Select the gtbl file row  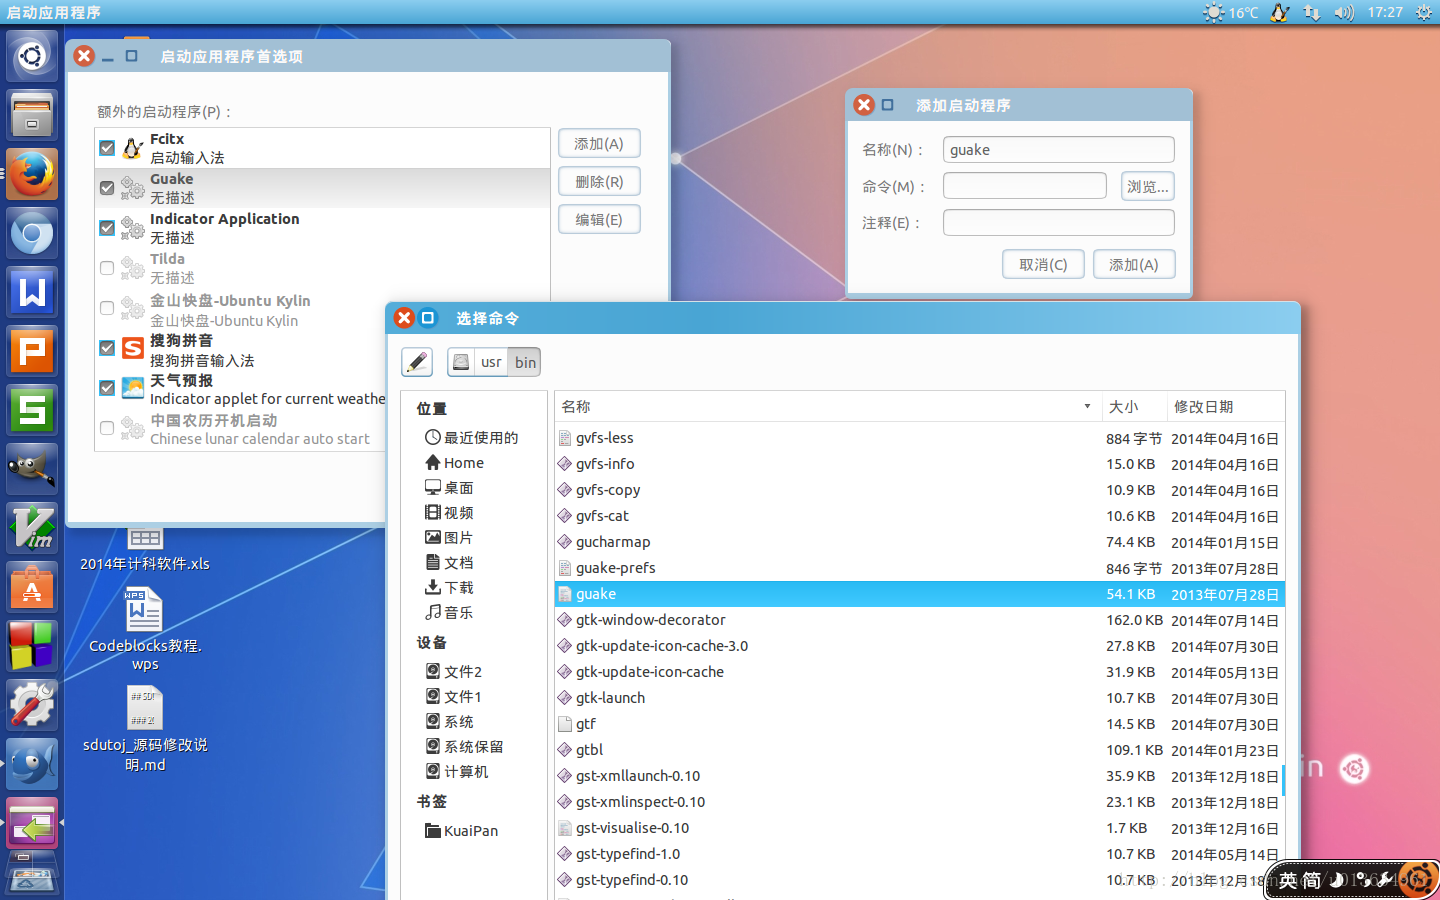[919, 750]
